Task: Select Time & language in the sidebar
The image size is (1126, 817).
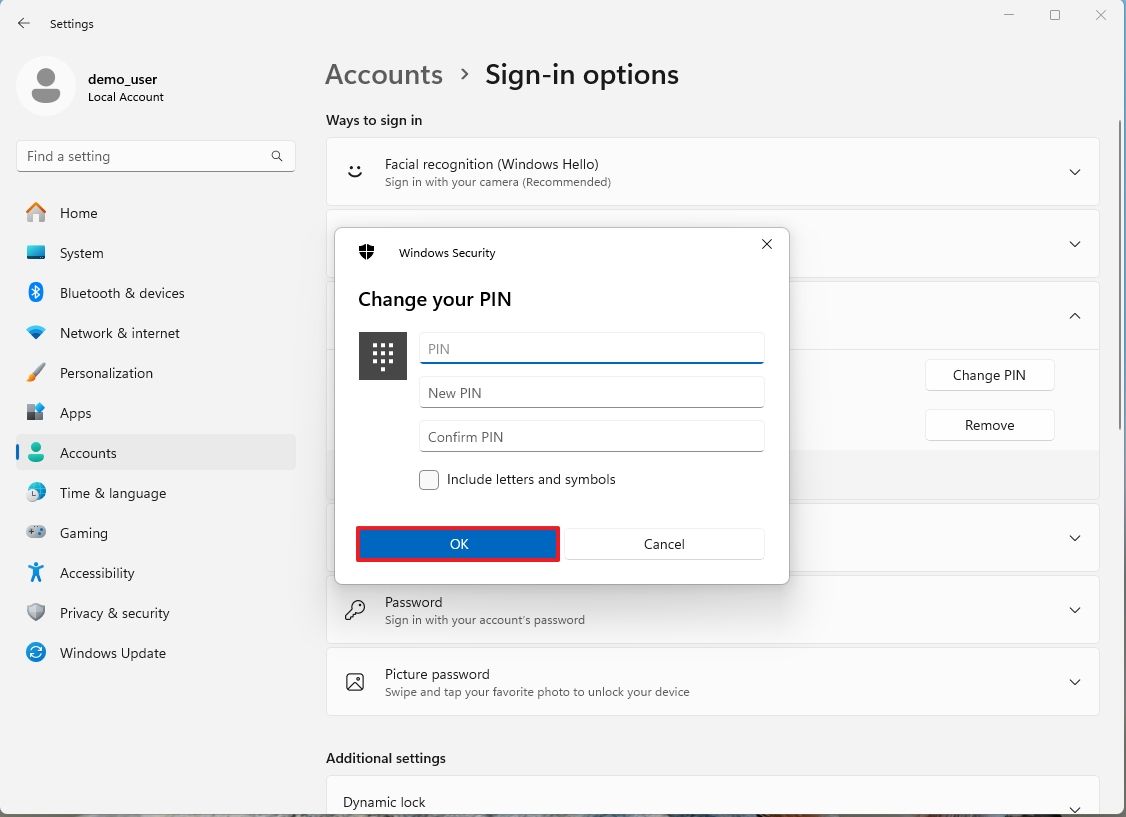Action: pos(113,493)
